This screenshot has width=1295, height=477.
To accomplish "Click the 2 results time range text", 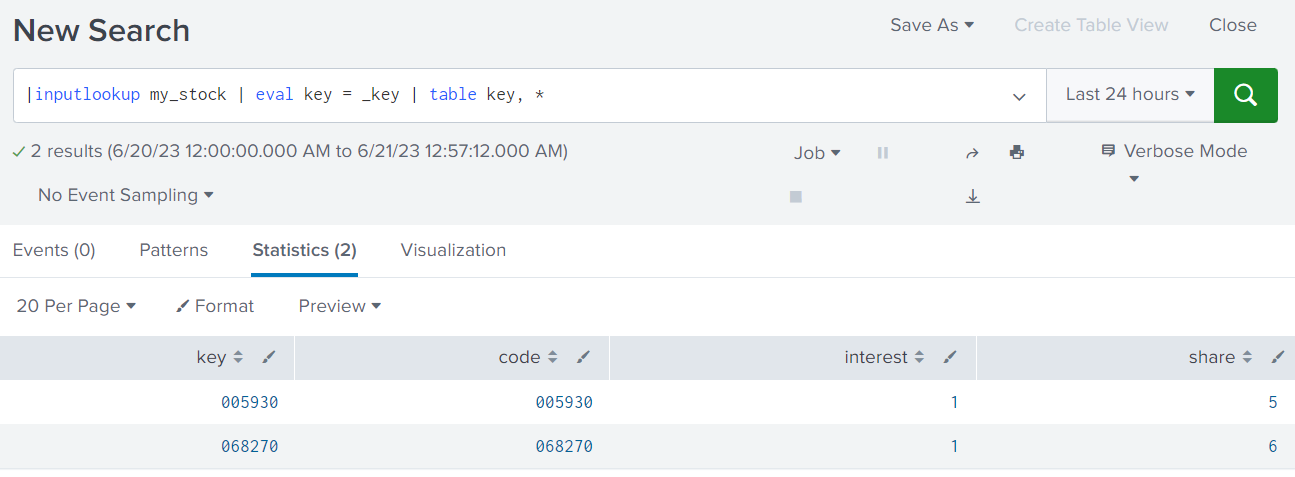I will pos(299,151).
